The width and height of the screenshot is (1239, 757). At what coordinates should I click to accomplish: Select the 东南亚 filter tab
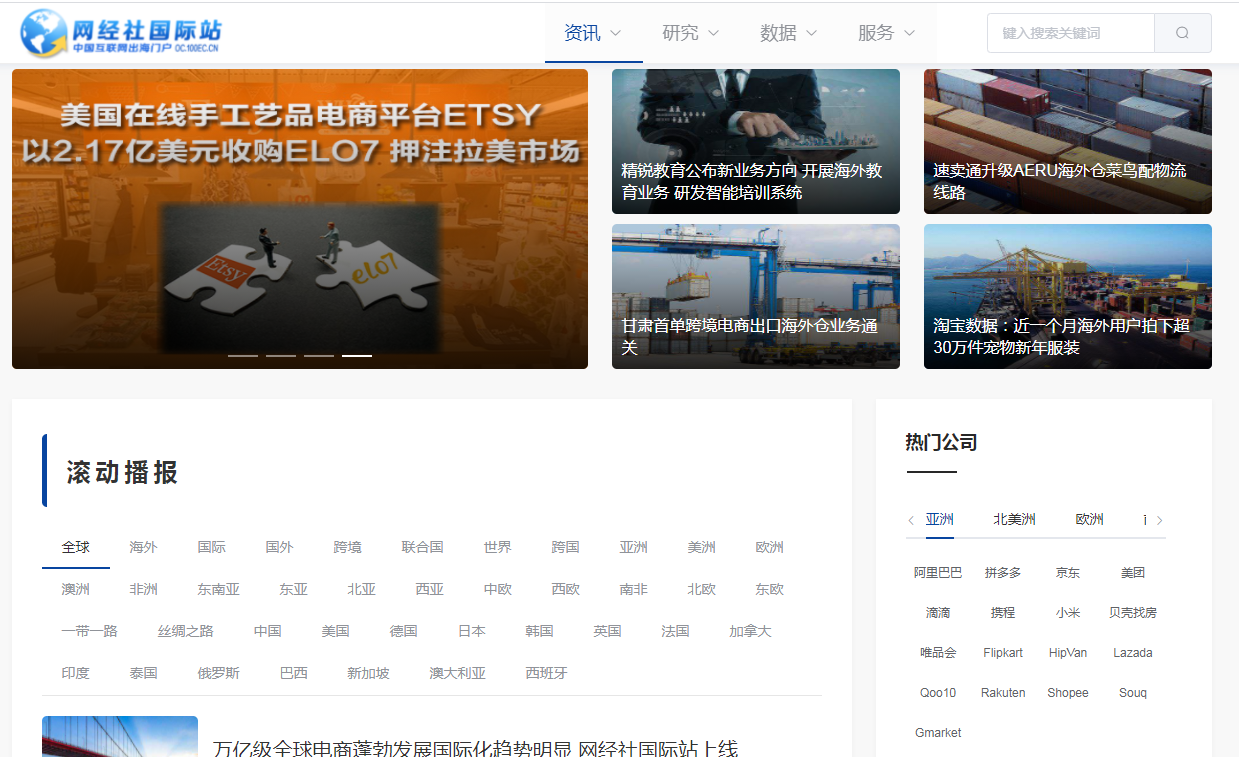tap(219, 589)
